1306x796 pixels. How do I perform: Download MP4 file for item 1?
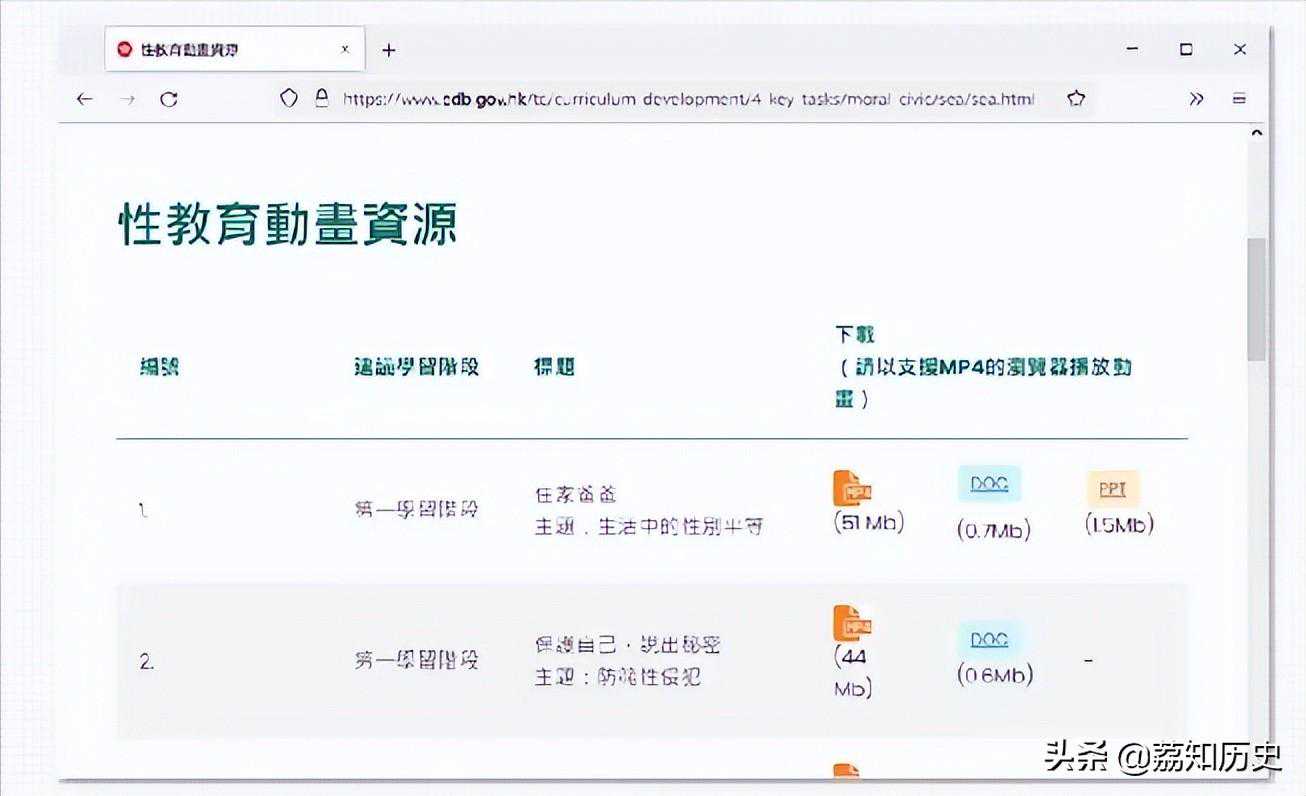tap(852, 488)
